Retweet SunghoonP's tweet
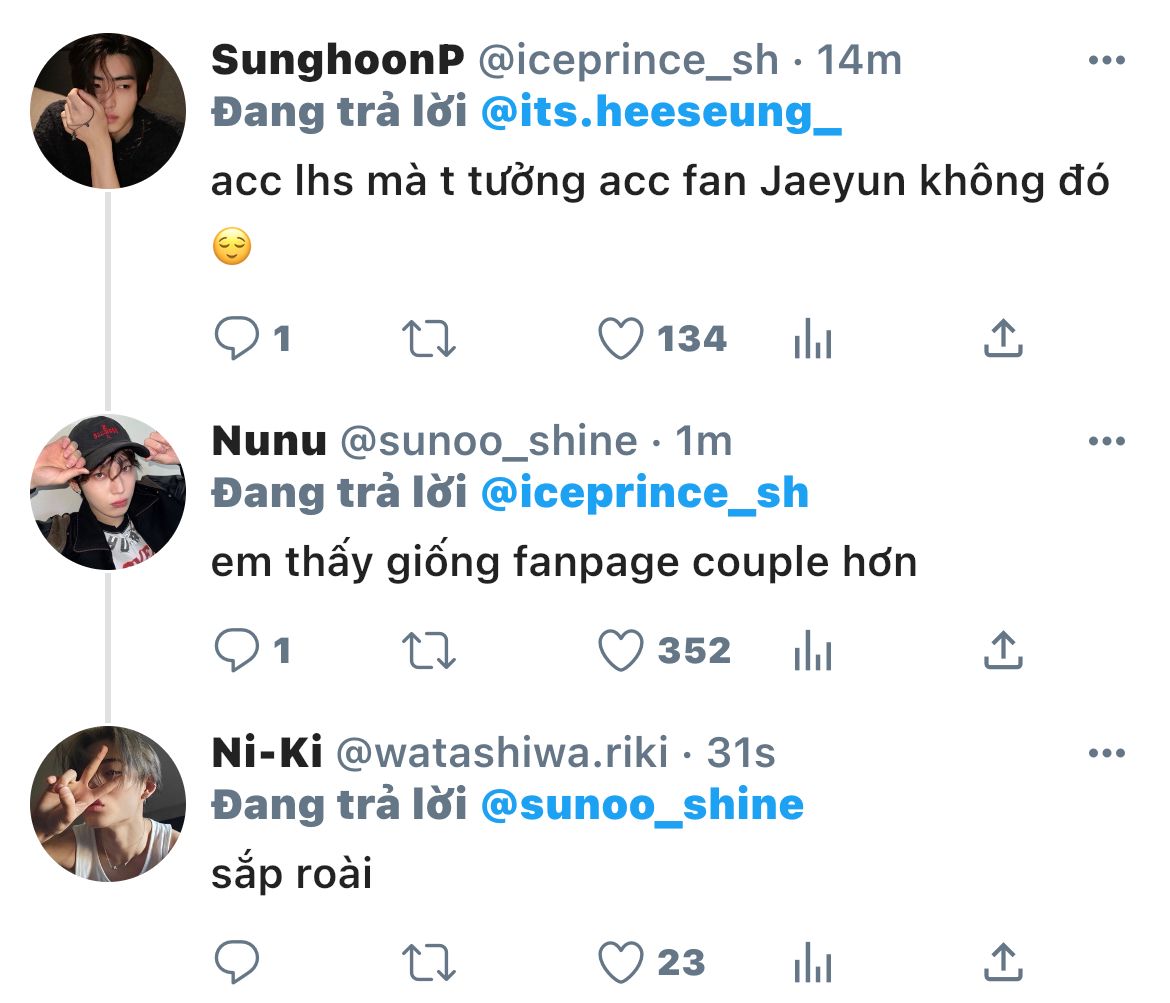Viewport: 1170px width, 1003px height. tap(429, 339)
